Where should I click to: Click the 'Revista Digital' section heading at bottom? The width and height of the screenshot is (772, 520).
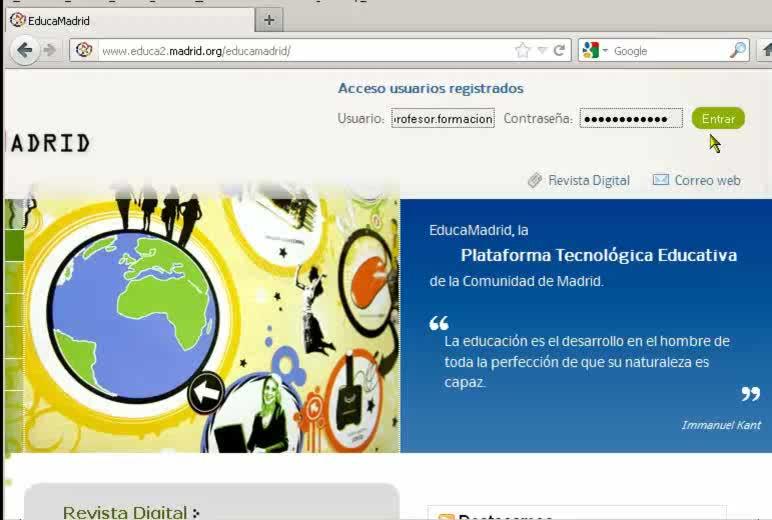pyautogui.click(x=125, y=512)
